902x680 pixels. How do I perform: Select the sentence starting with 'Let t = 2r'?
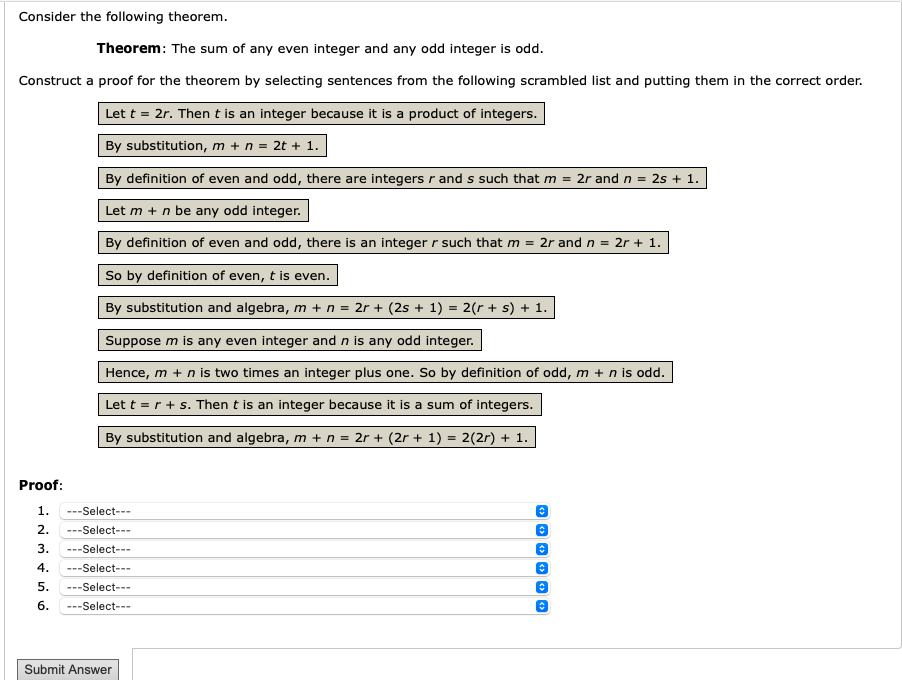(x=321, y=113)
